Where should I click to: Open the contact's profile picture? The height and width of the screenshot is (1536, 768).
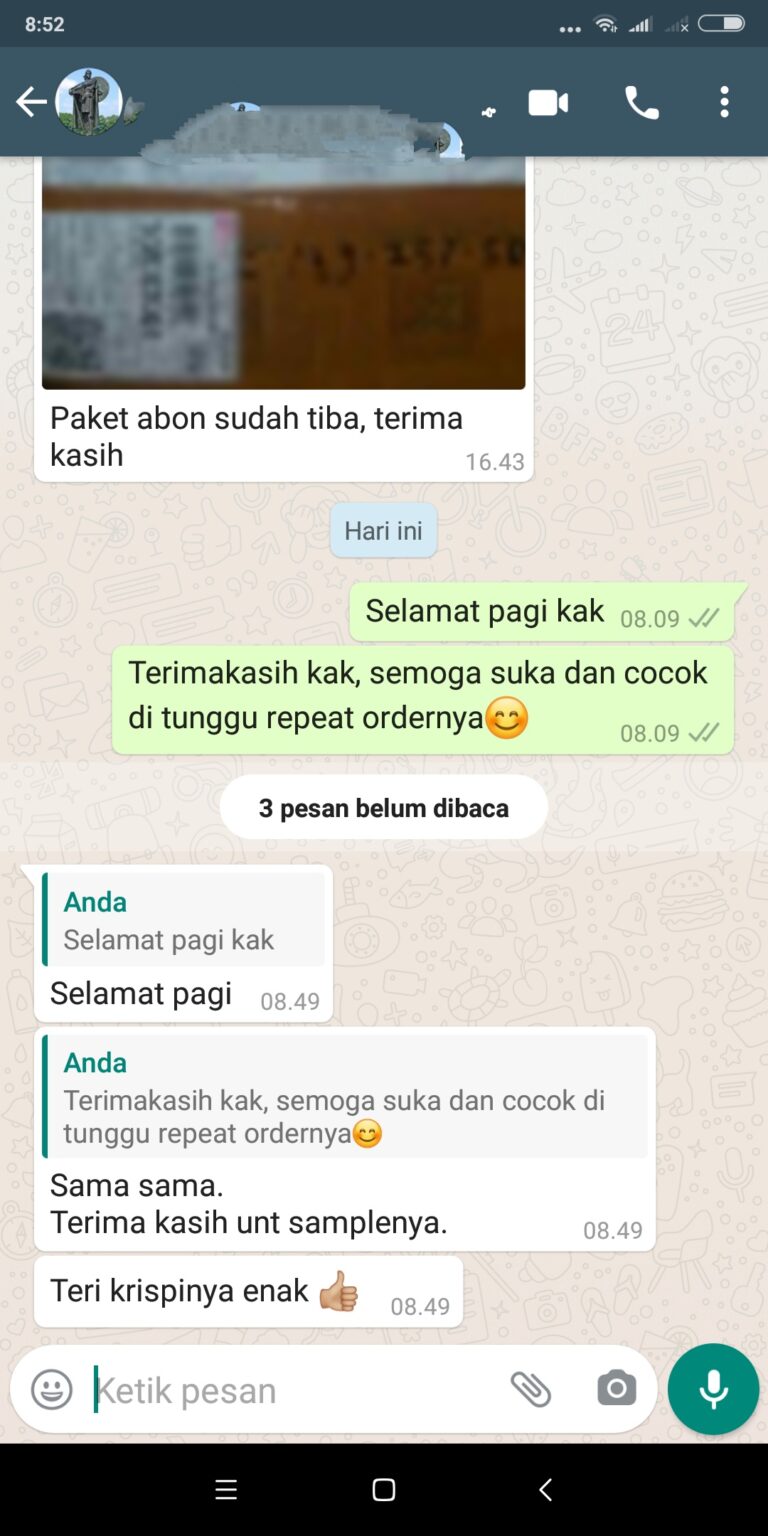[88, 102]
